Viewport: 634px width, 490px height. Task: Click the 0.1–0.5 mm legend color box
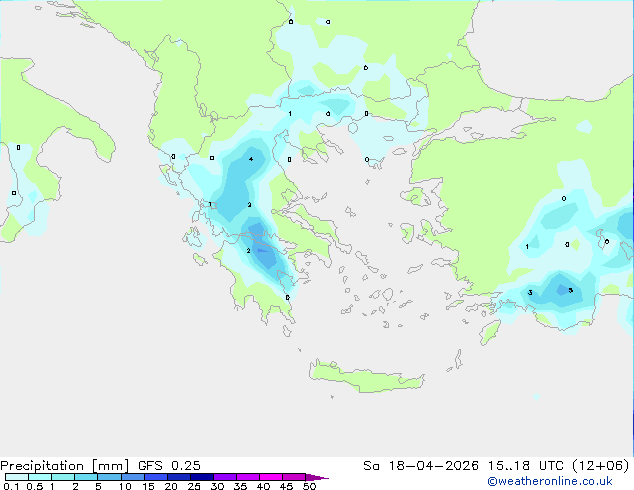(x=17, y=477)
